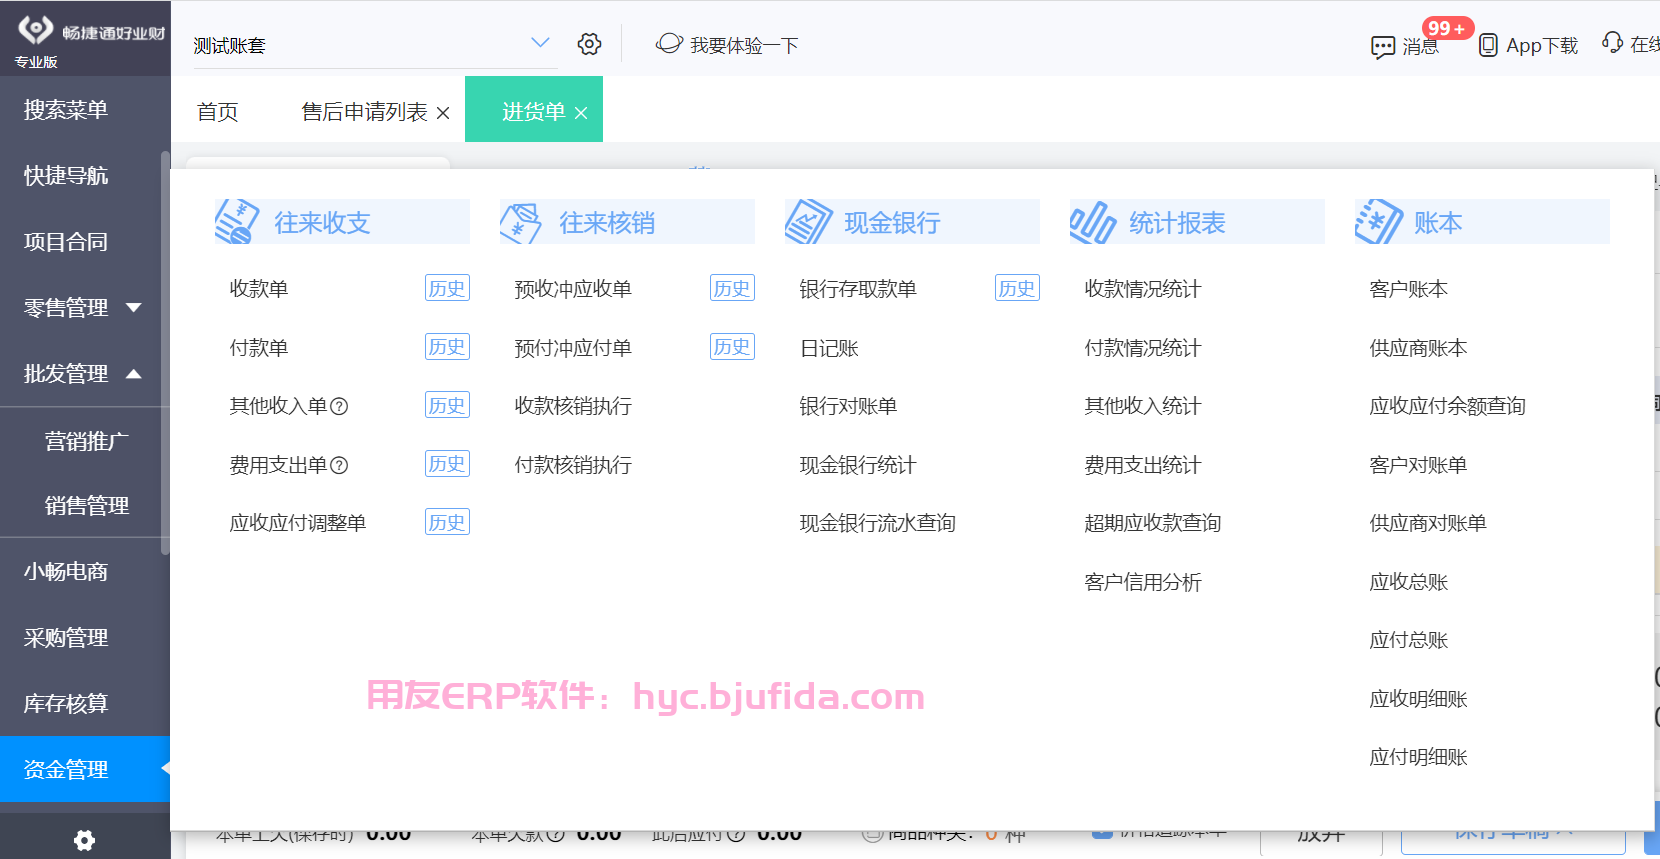Open 库存核算 in the sidebar
The image size is (1660, 859).
pos(66,704)
